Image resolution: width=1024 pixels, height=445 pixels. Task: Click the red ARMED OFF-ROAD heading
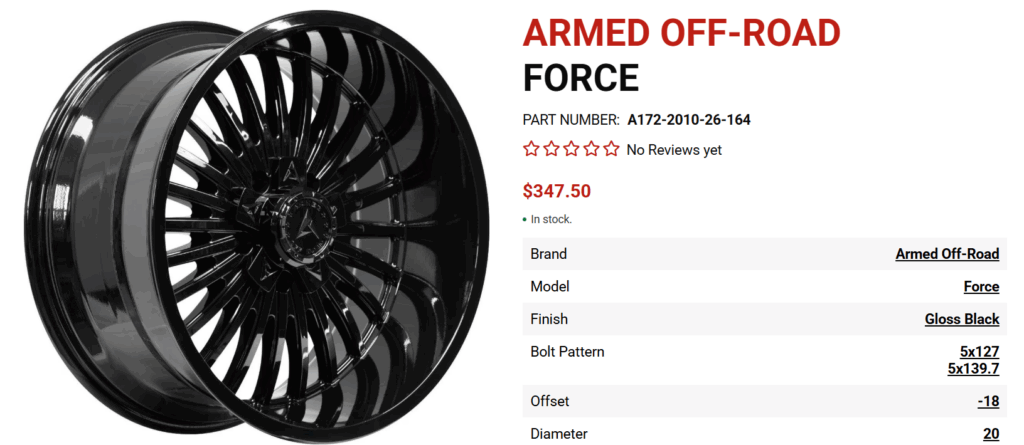coord(681,33)
